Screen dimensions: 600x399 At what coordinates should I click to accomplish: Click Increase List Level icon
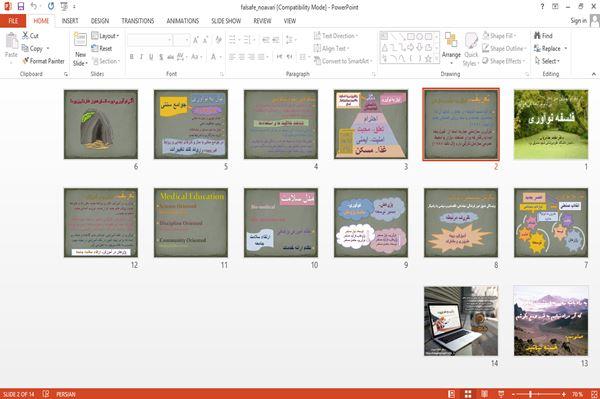click(x=276, y=40)
